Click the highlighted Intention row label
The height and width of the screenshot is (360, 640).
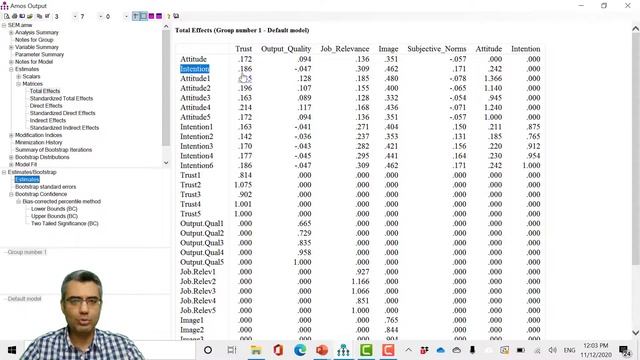[x=195, y=69]
